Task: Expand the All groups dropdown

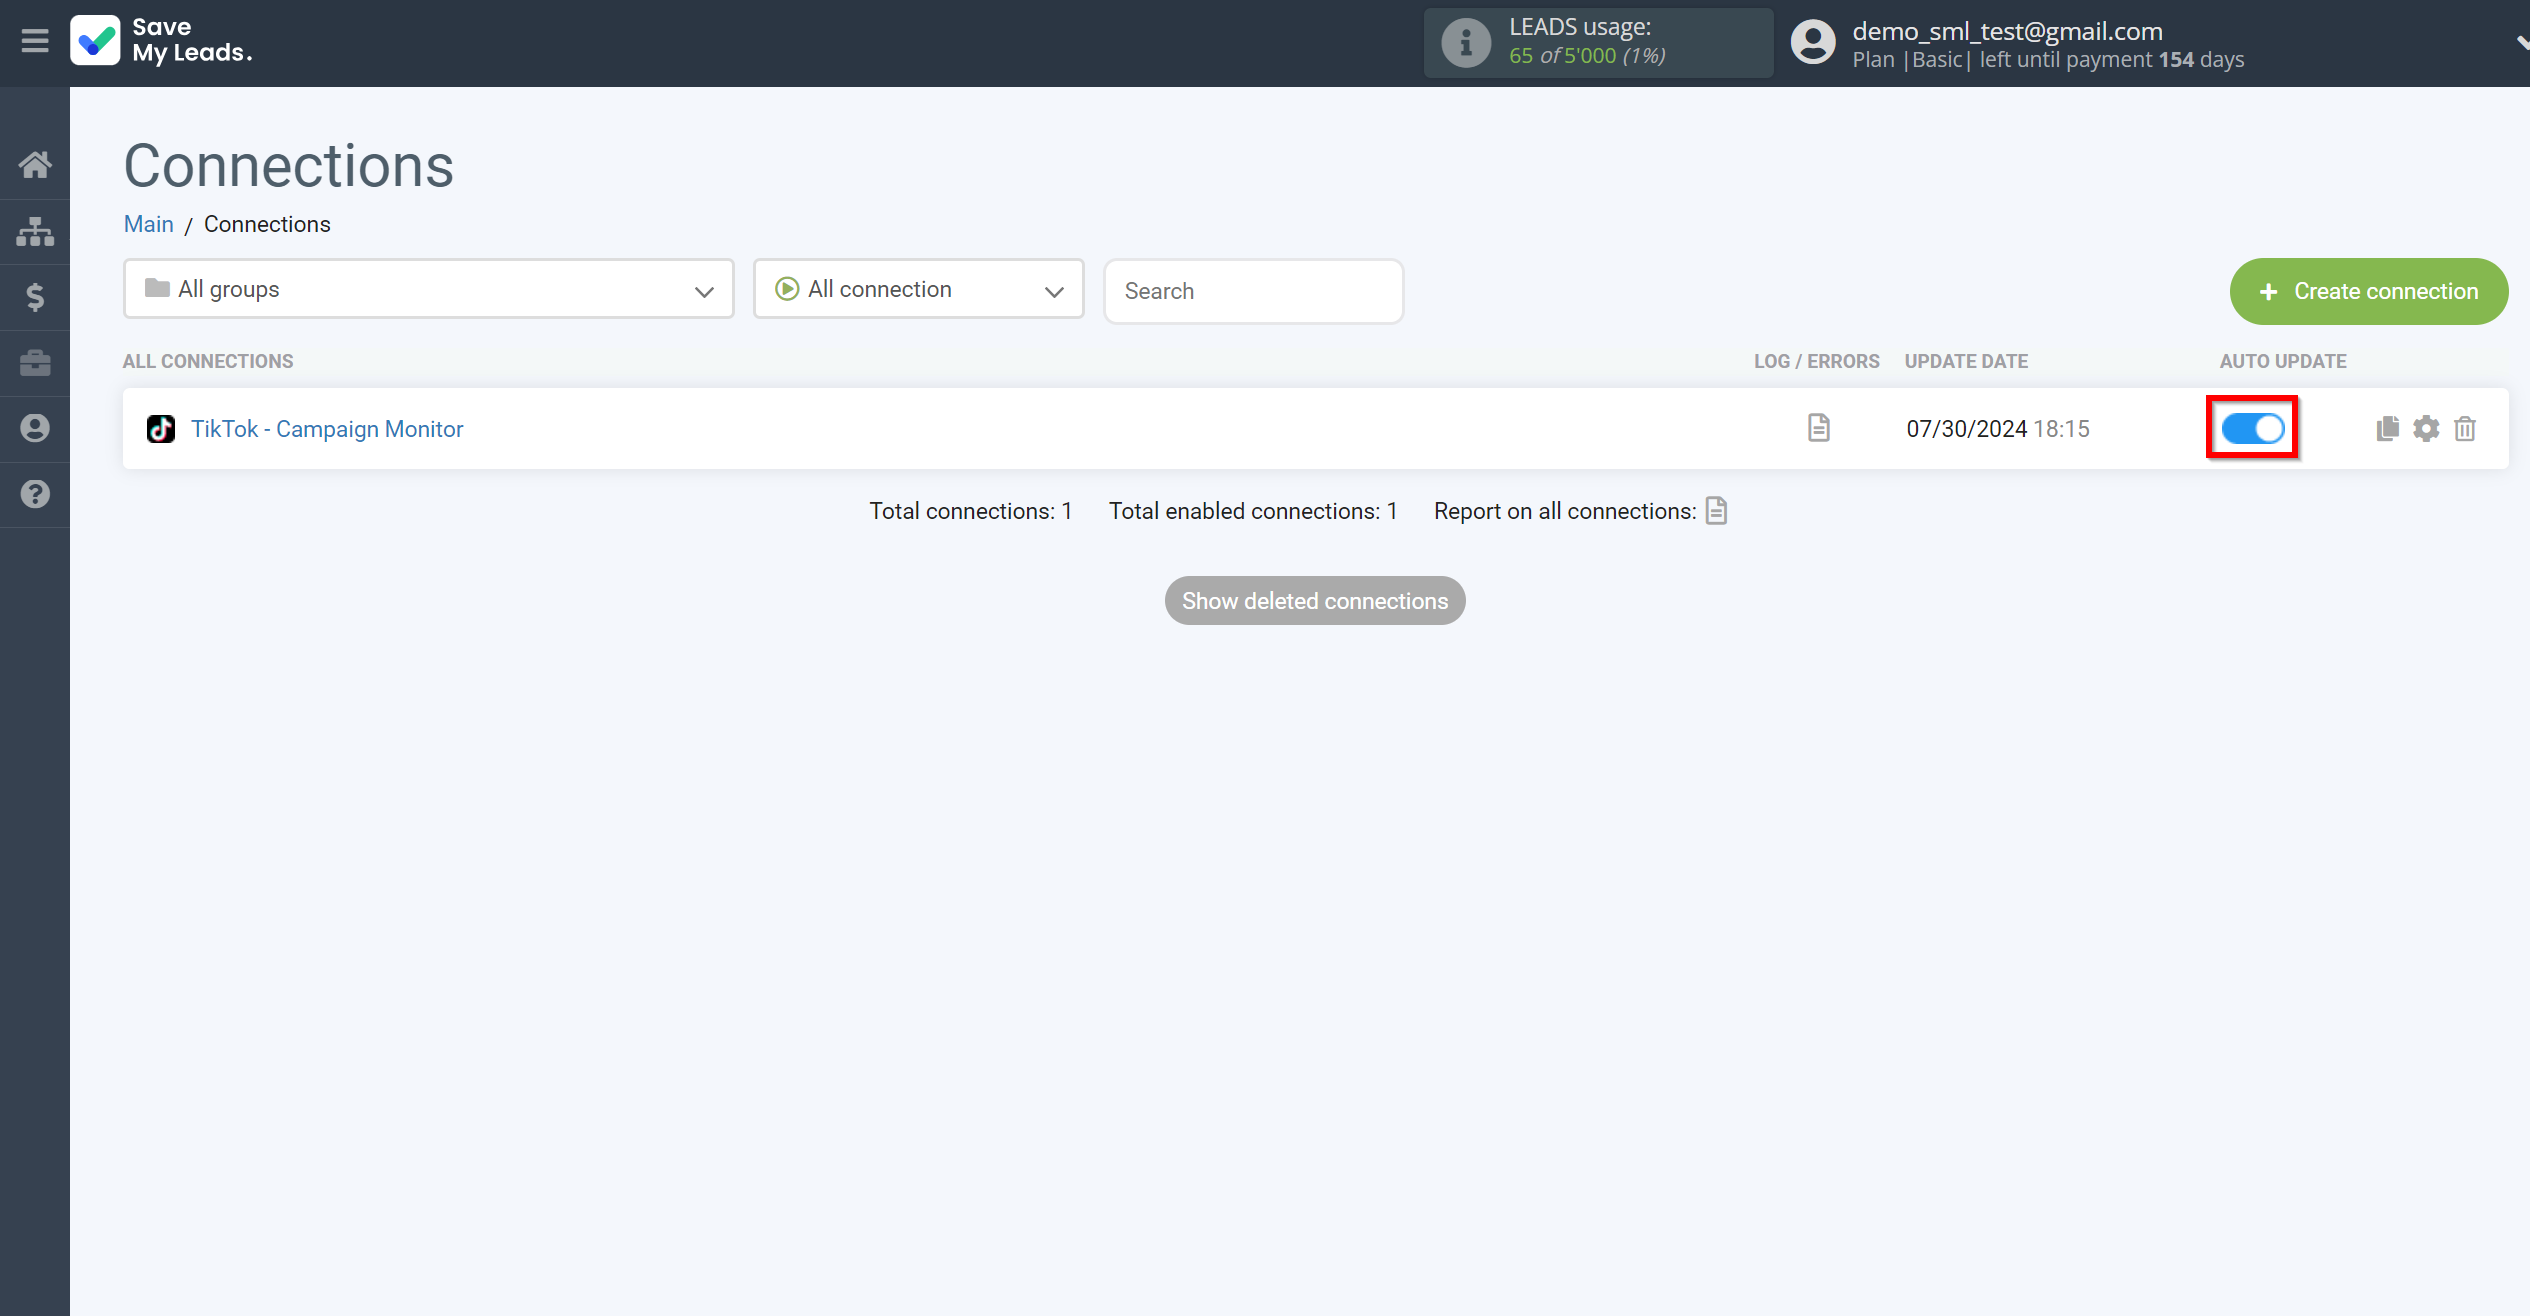Action: (428, 290)
